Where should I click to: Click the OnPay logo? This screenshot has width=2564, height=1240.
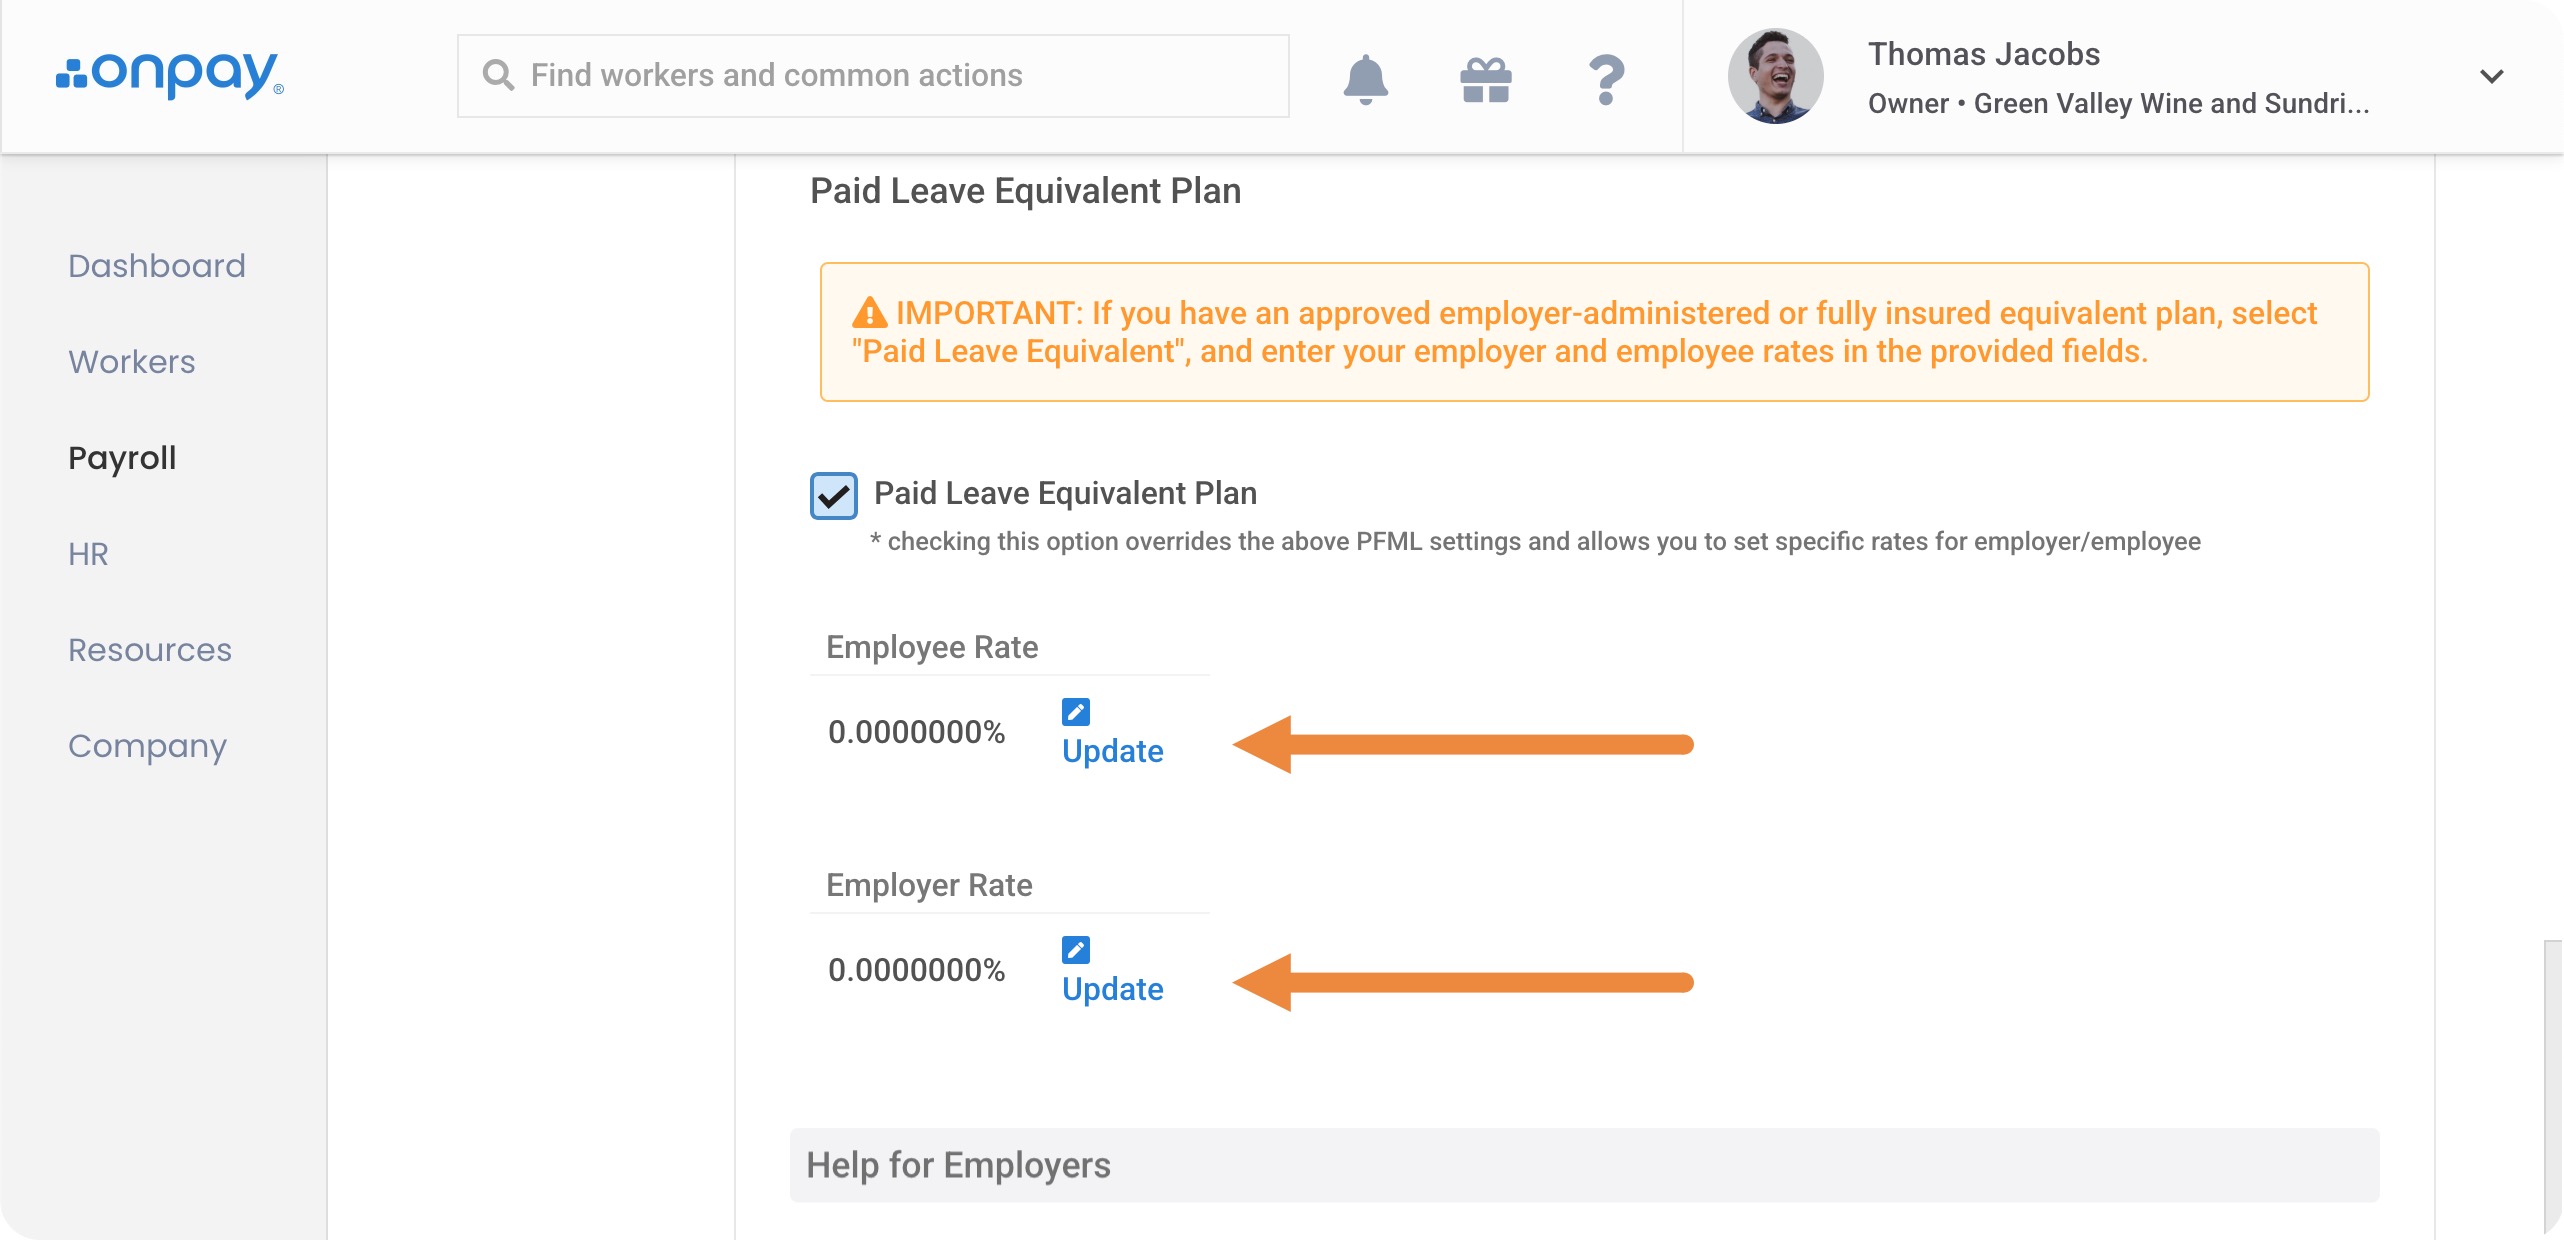(170, 75)
